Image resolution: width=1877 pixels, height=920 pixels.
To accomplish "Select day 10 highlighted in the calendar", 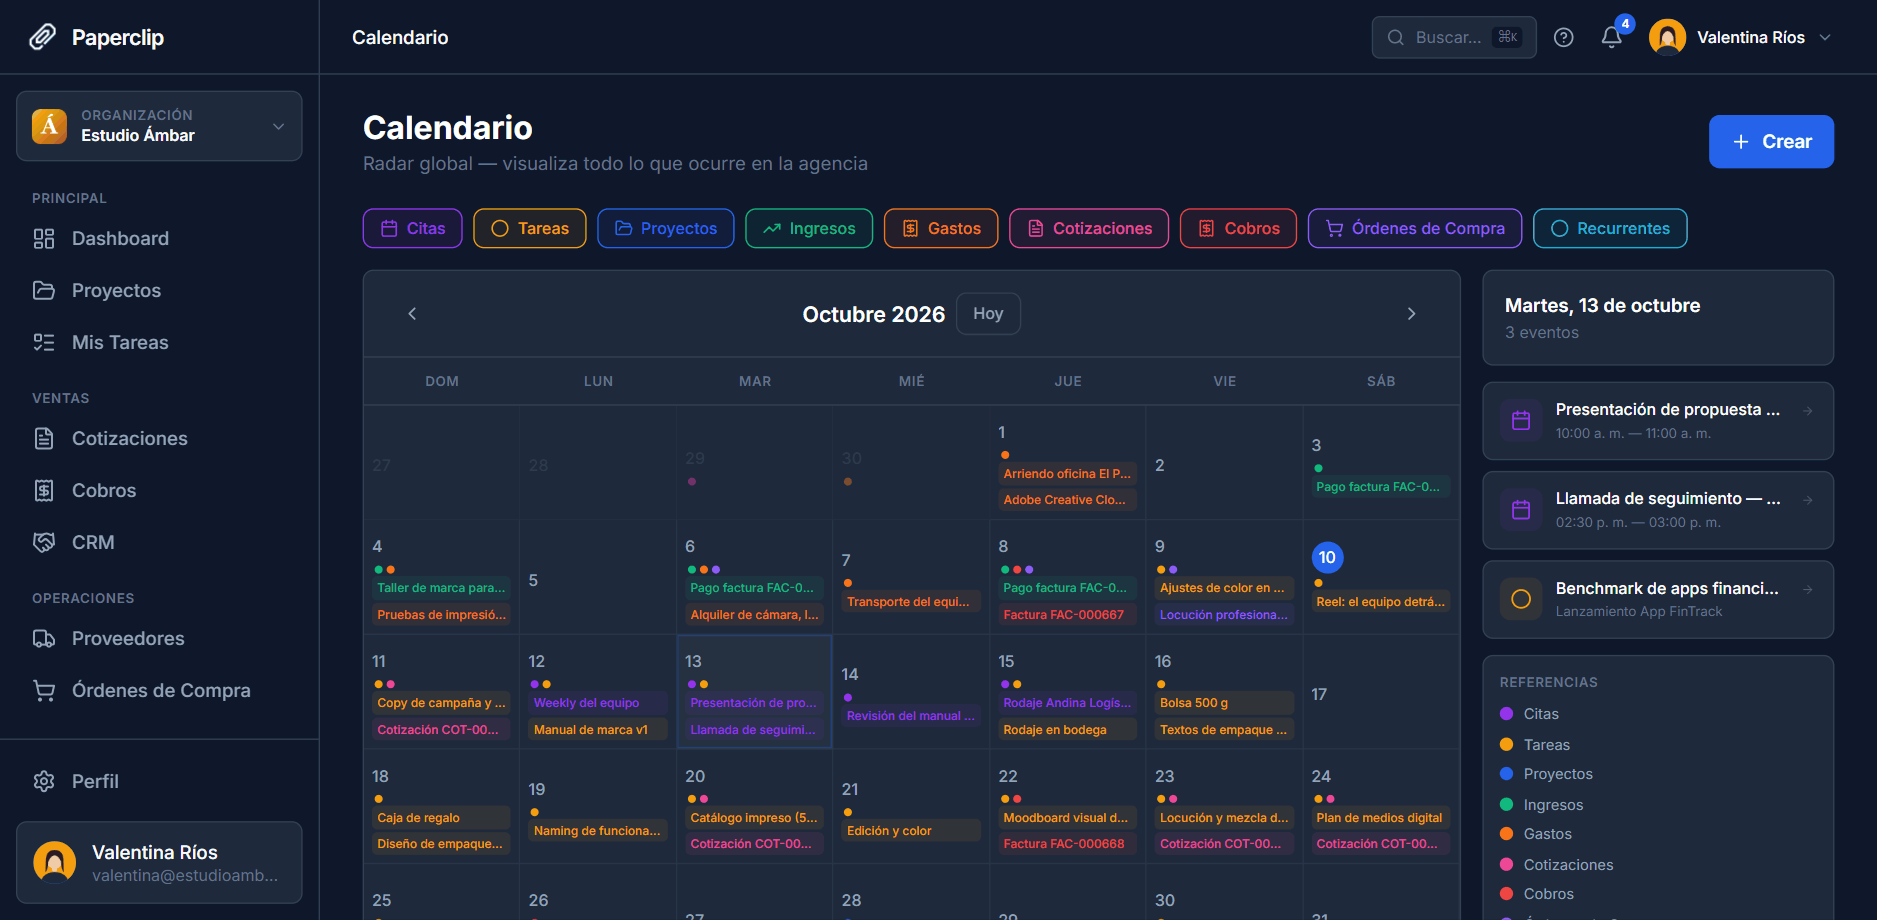I will pyautogui.click(x=1327, y=558).
